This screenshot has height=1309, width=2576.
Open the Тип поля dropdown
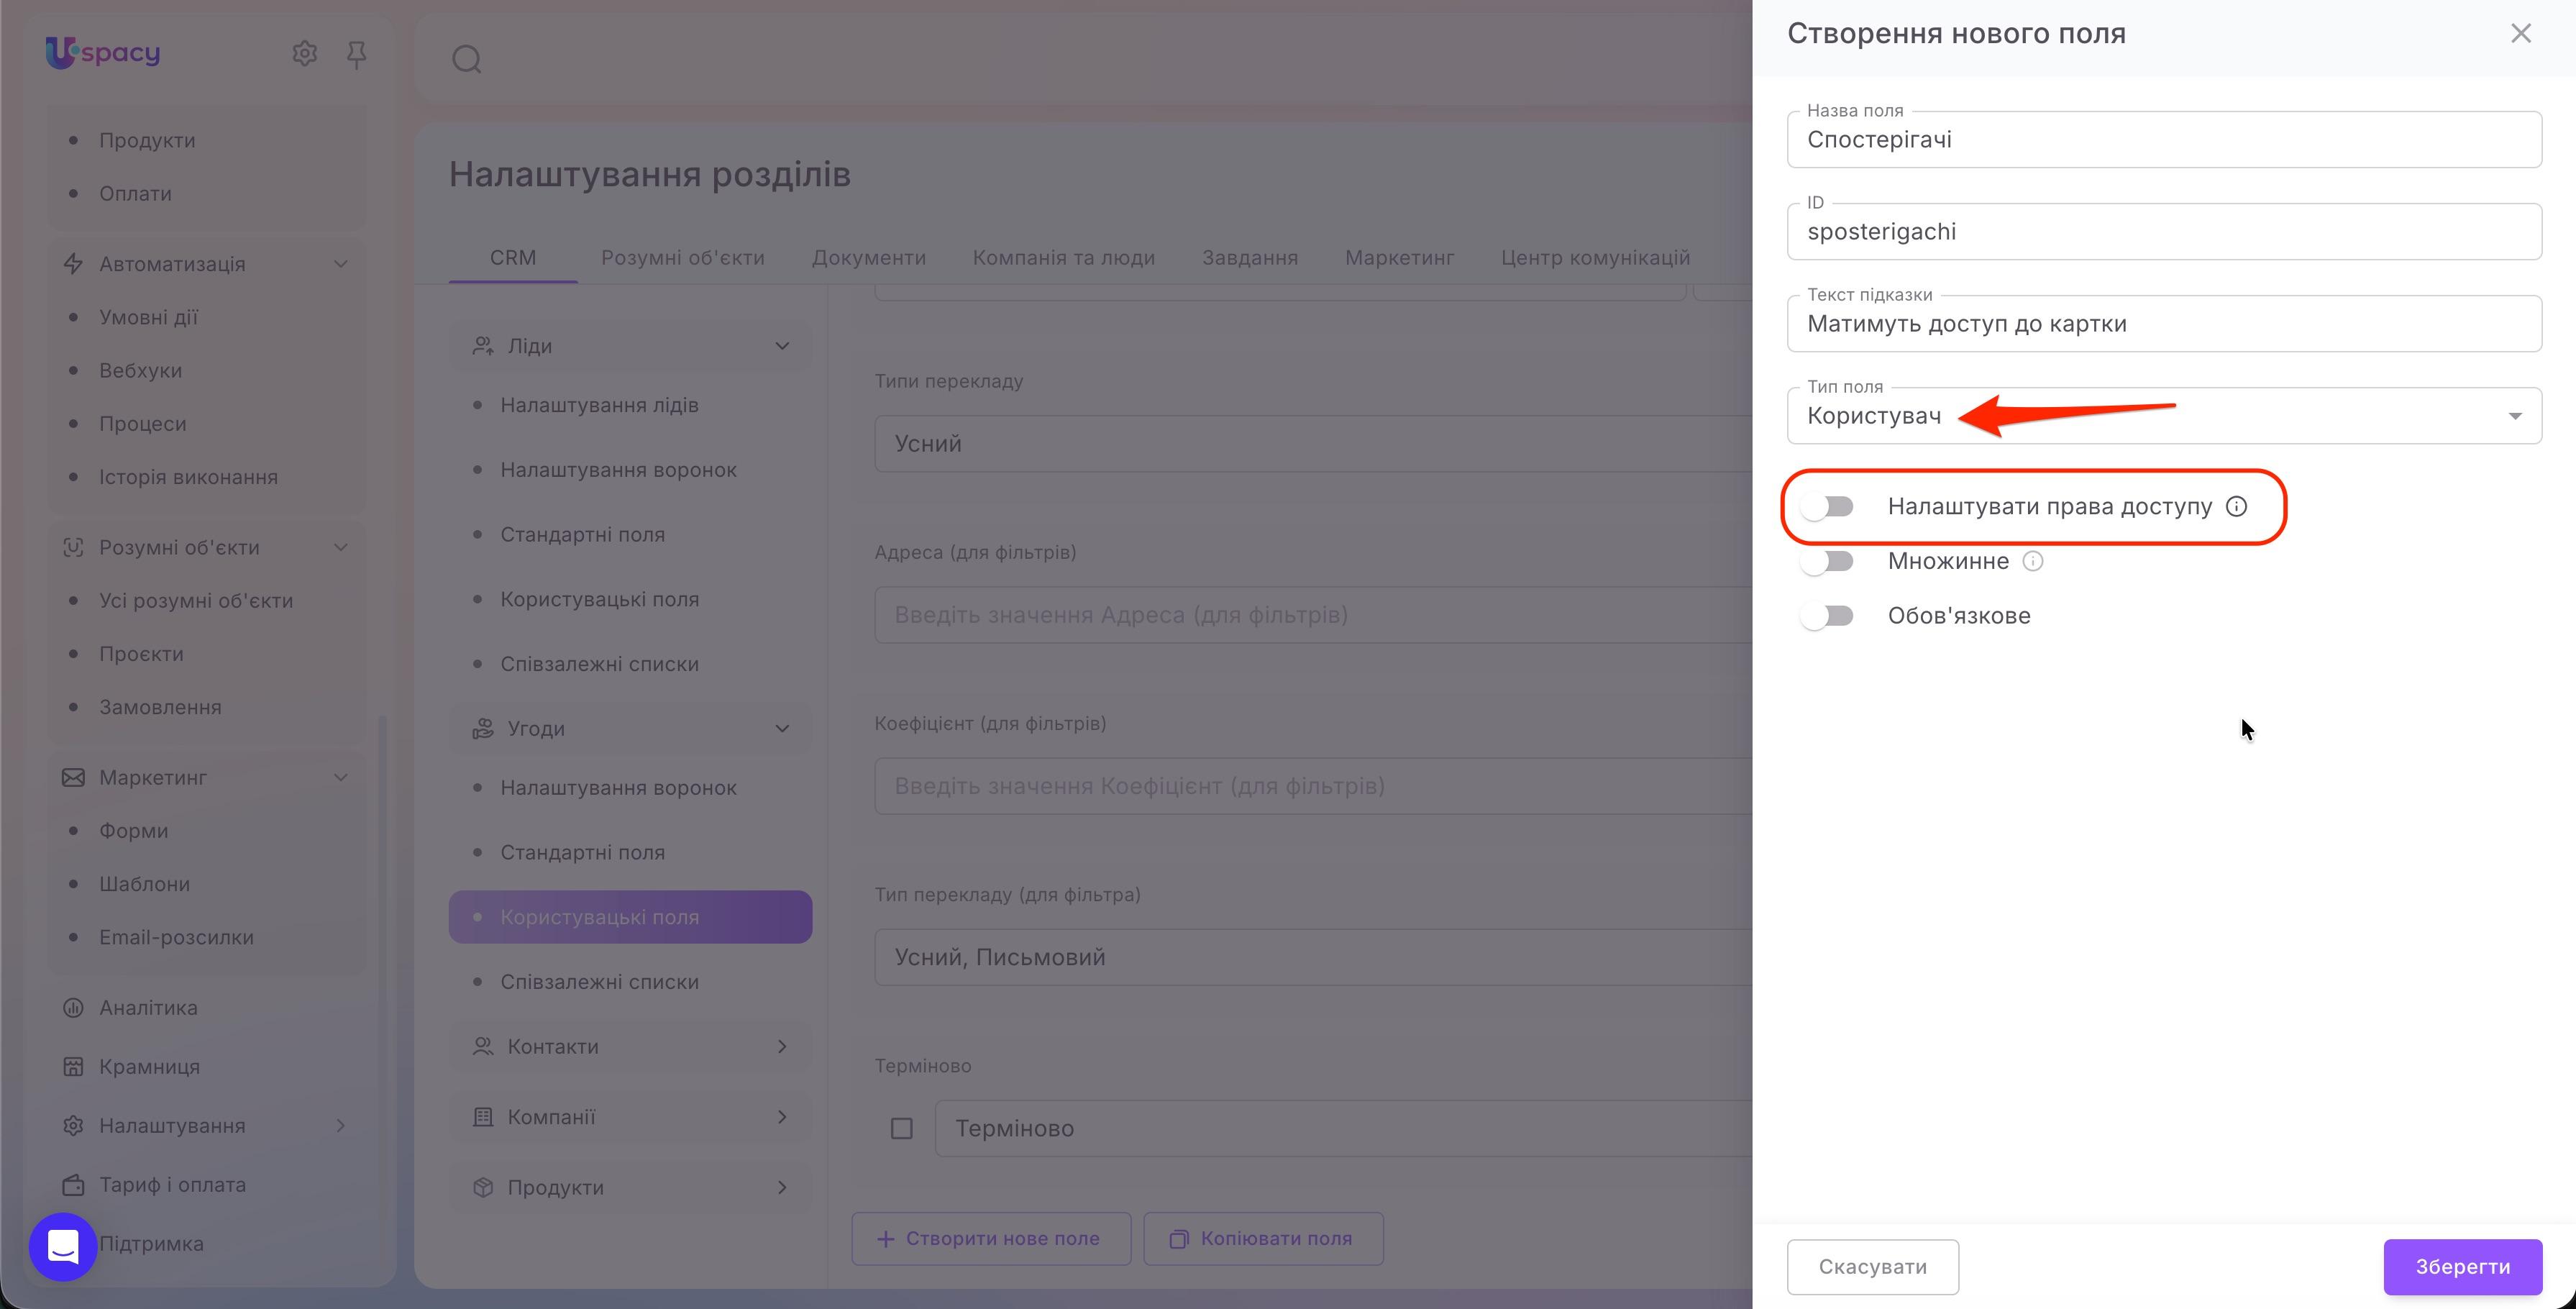point(2164,416)
